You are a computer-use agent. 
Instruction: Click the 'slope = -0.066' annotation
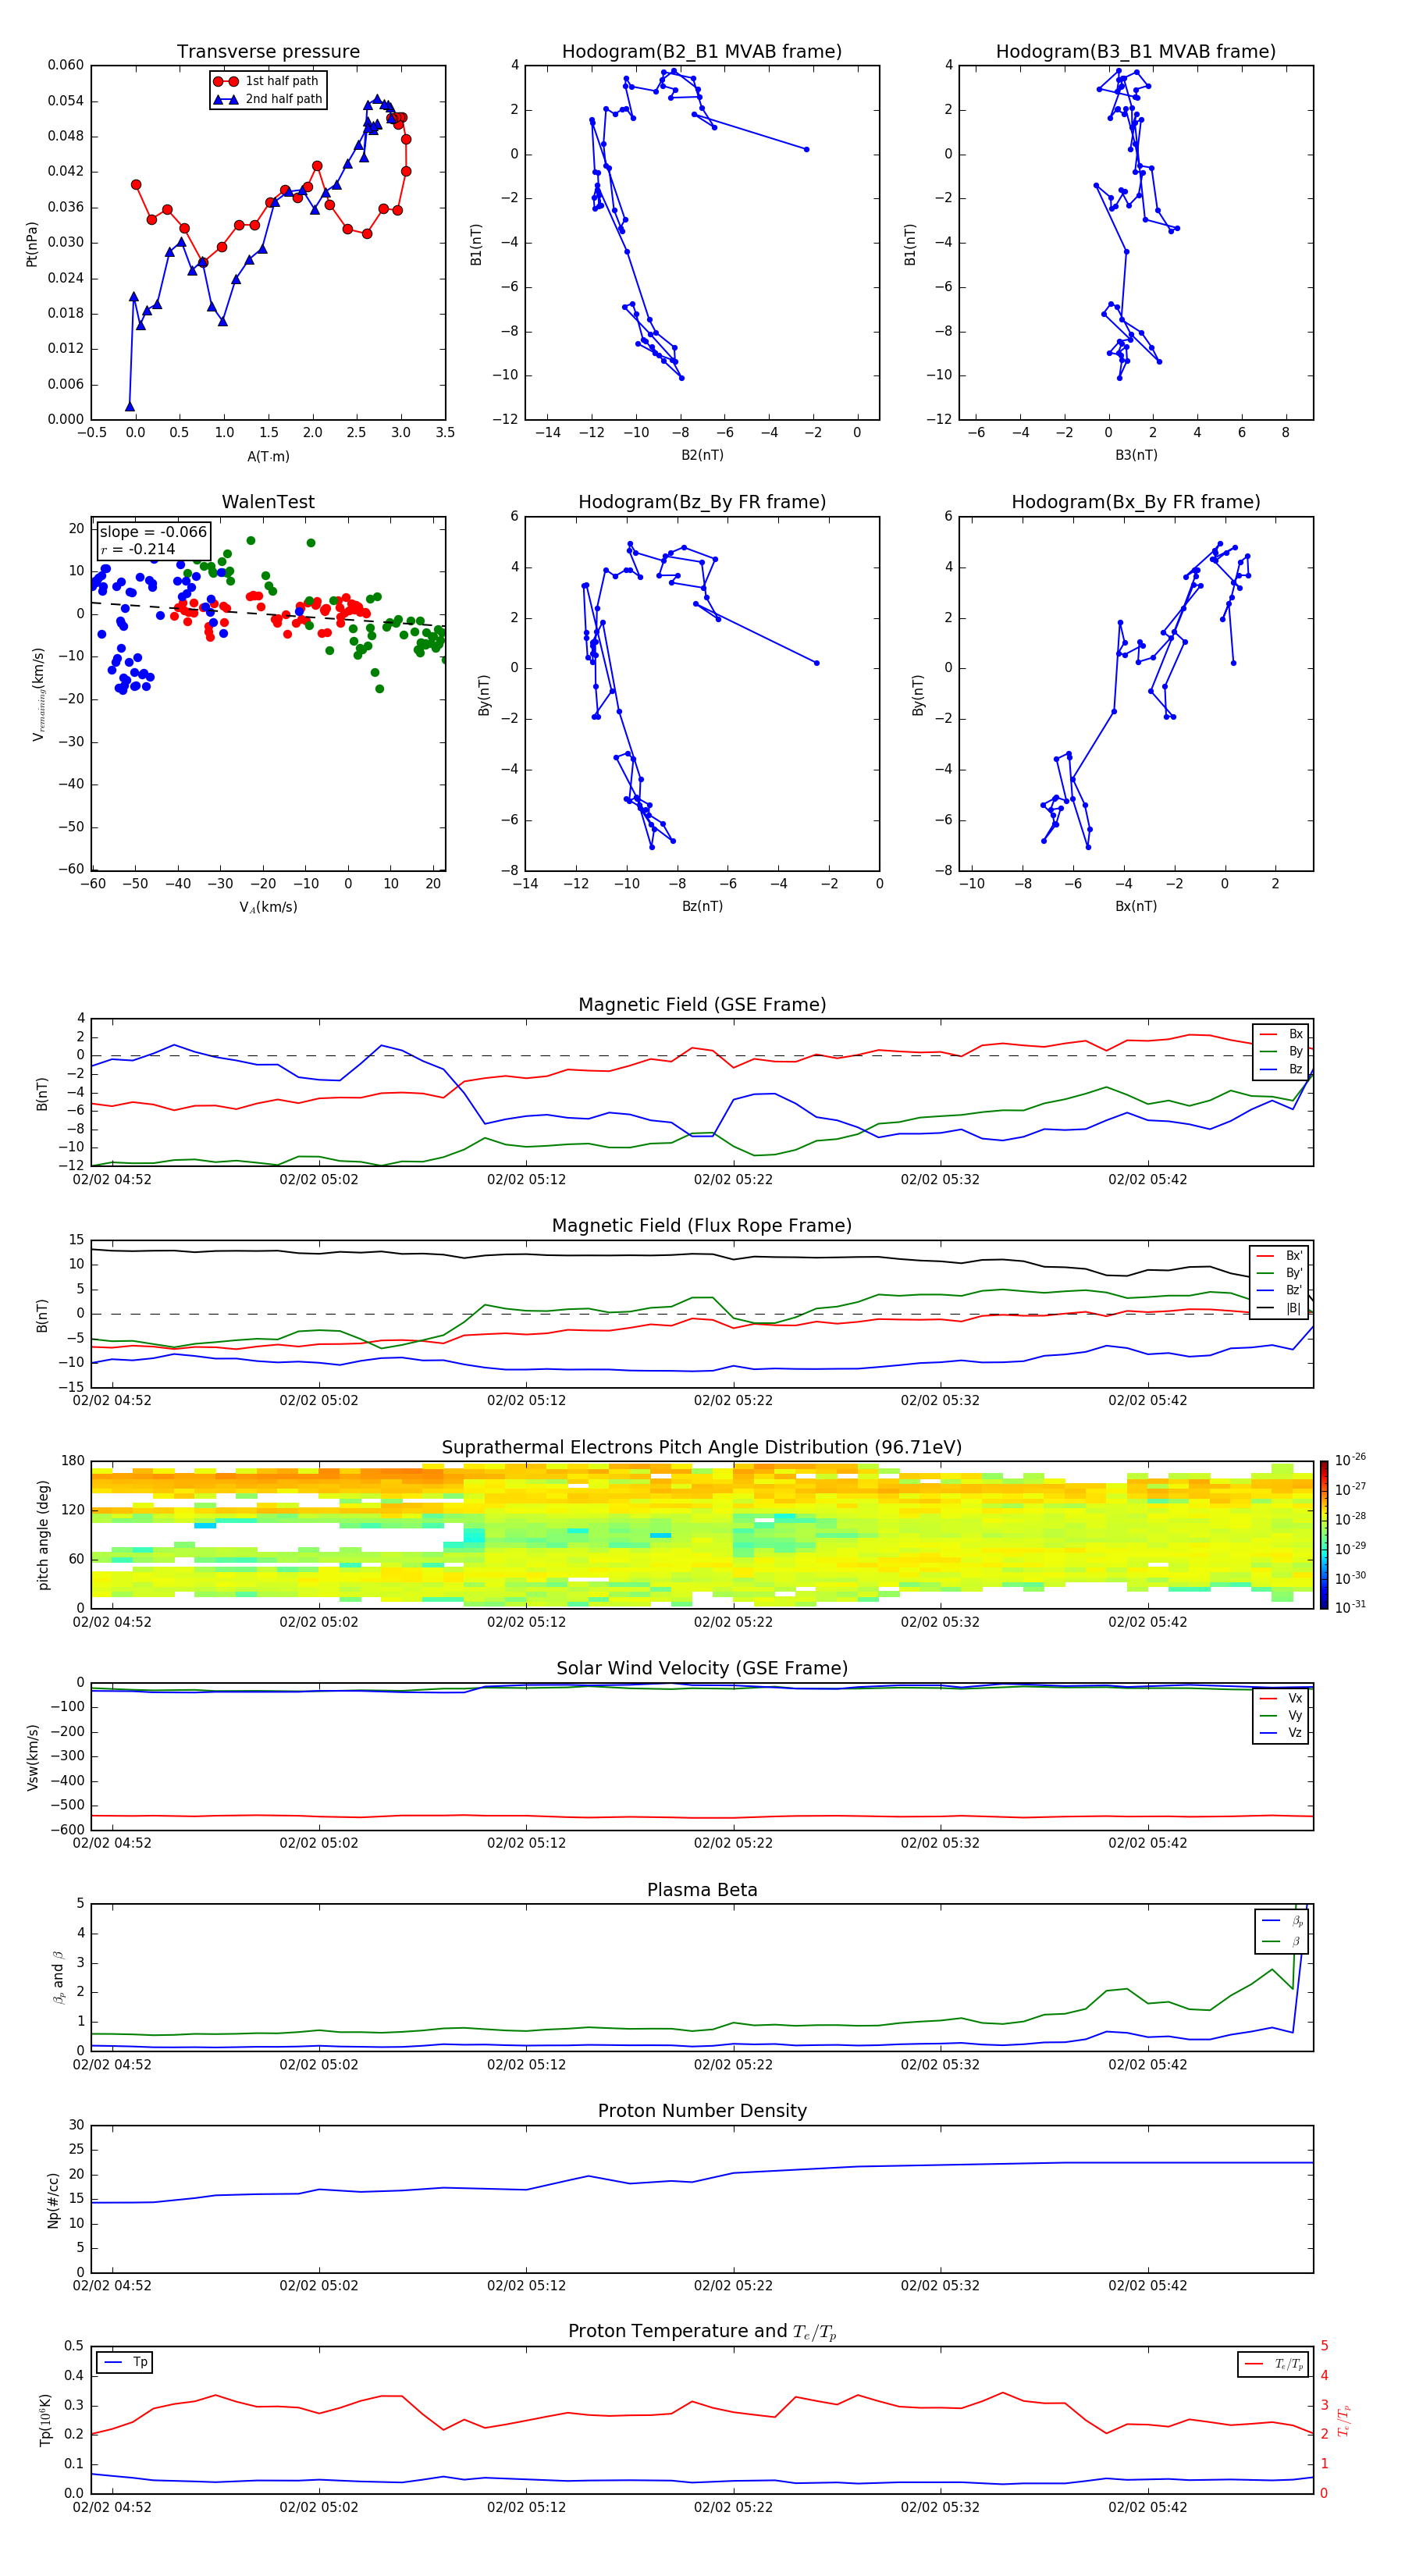click(153, 532)
